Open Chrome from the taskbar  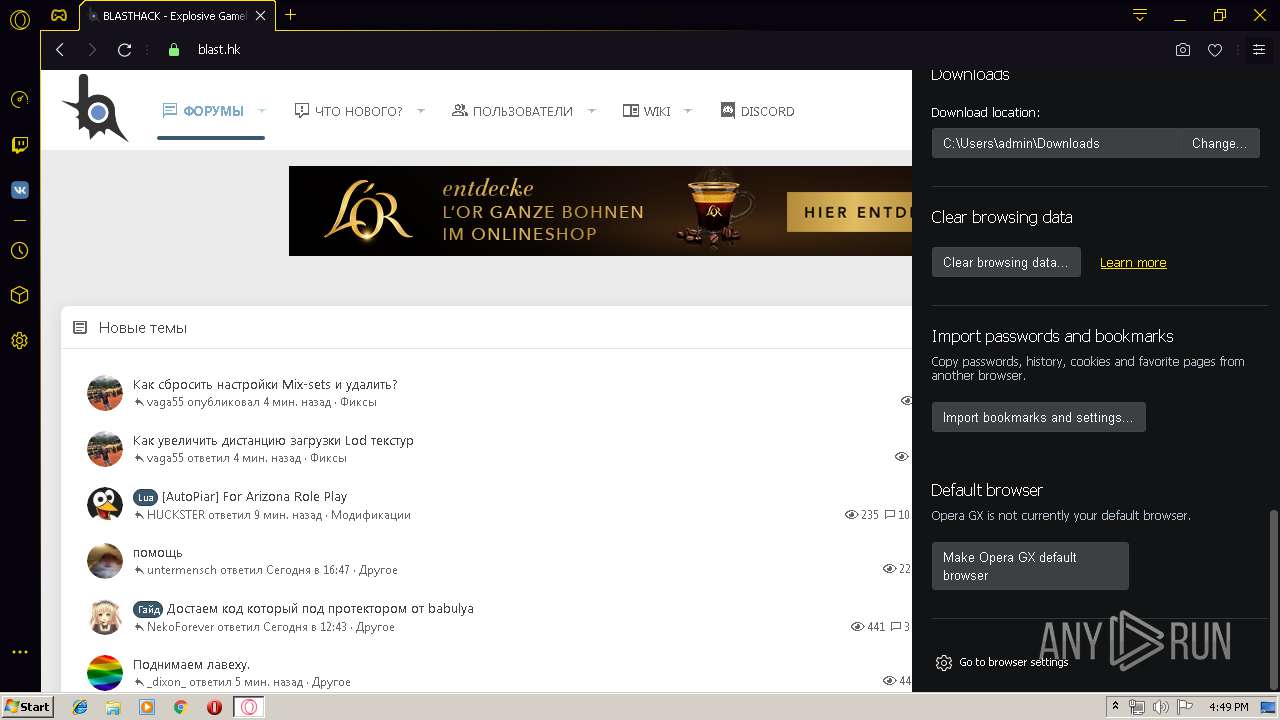tap(181, 707)
